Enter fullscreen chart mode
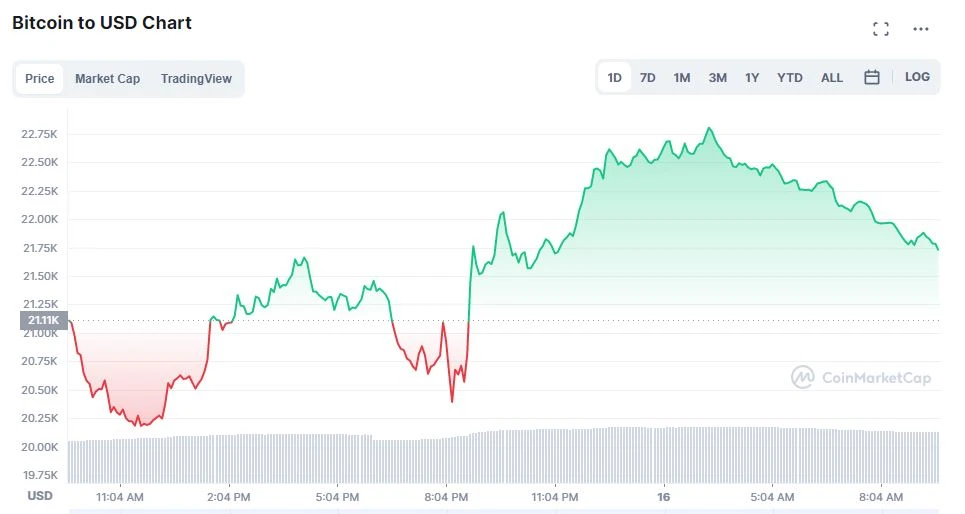This screenshot has height=514, width=965. pos(881,29)
